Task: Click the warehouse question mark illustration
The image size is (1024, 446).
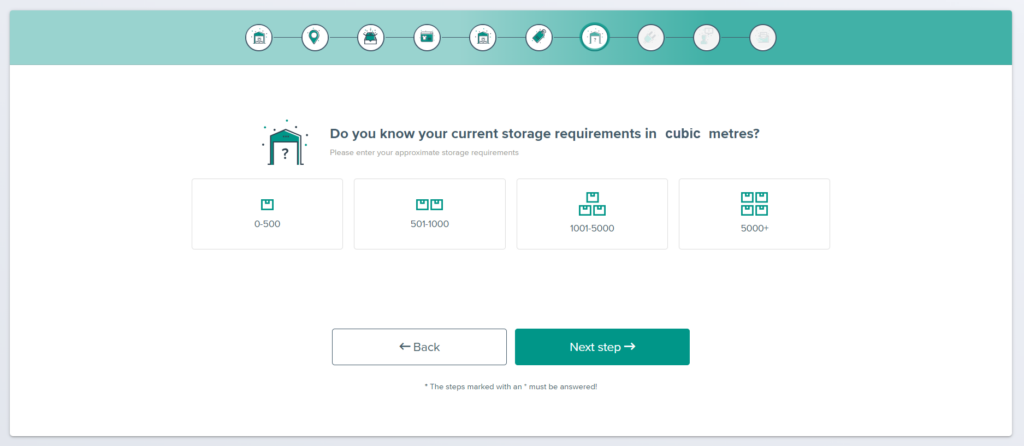Action: [x=285, y=142]
